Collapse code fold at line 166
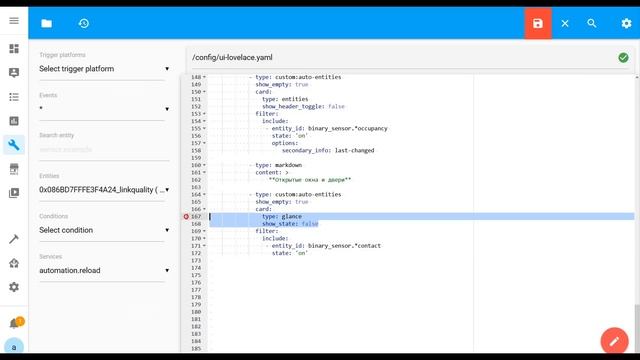Viewport: 640px width, 360px height. [x=204, y=209]
